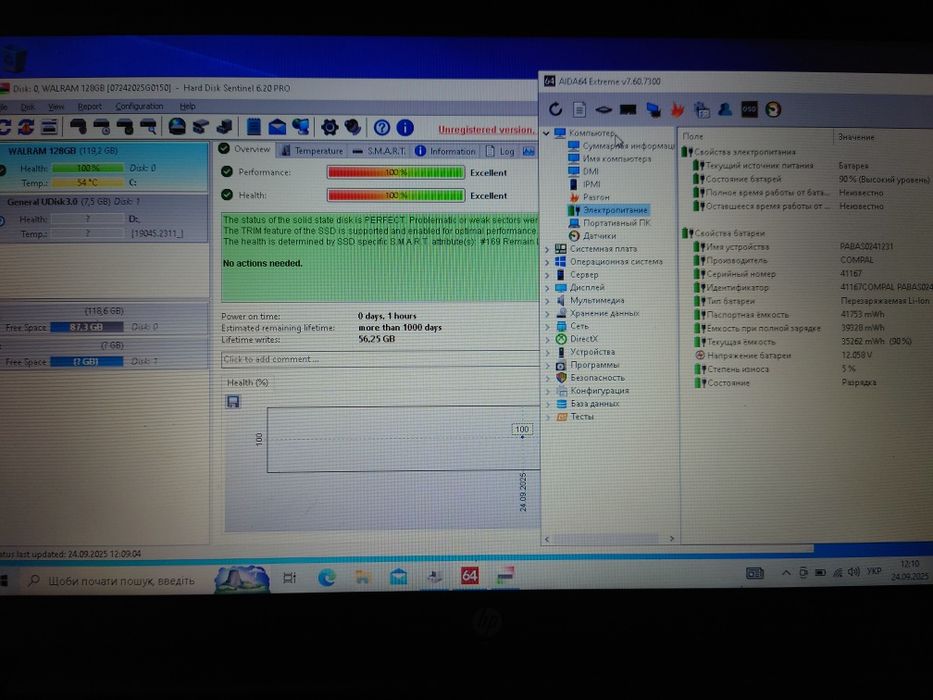Click Hard Disk Sentinel network computers icon

[x=300, y=127]
